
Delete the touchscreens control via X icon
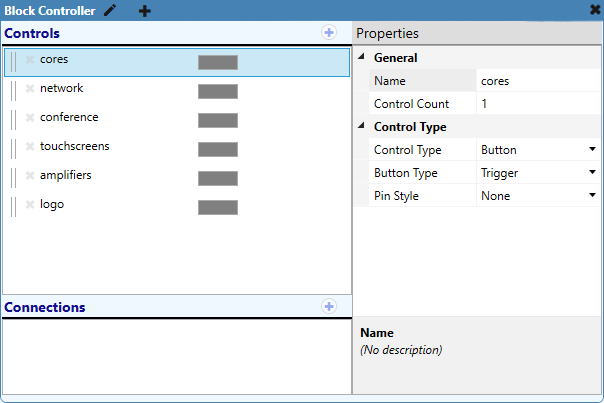tap(30, 147)
